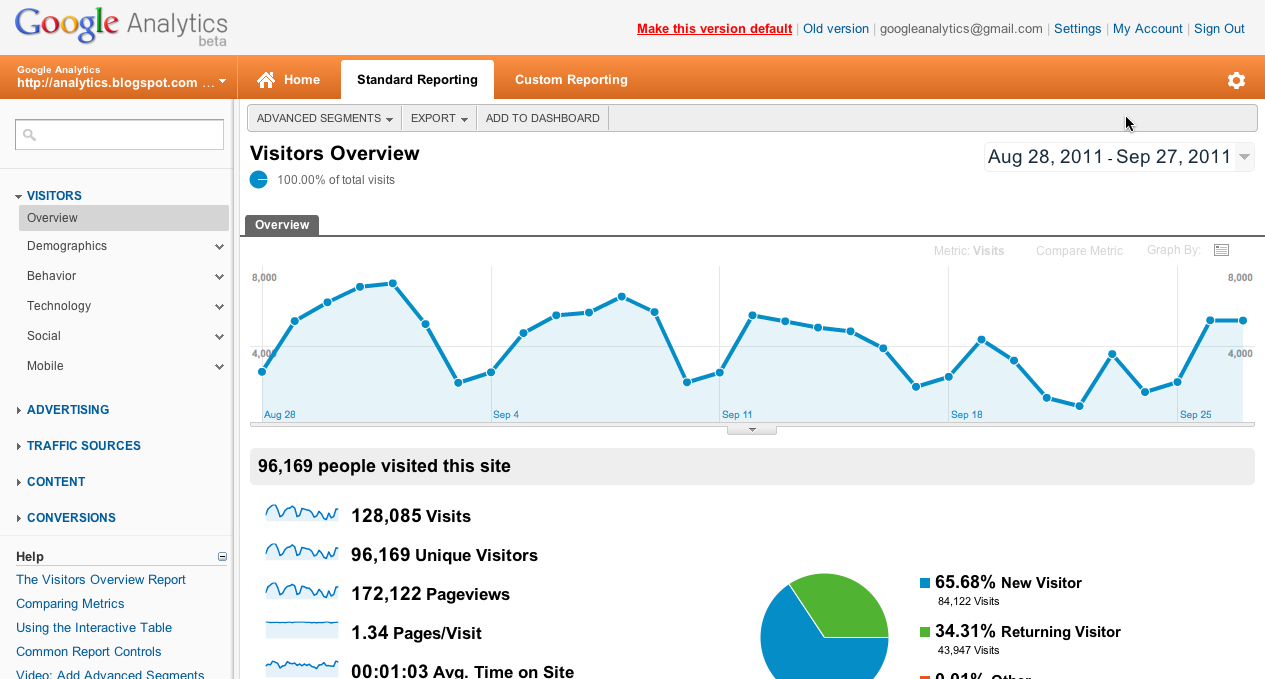The width and height of the screenshot is (1265, 679).
Task: Click the Sign Out link
Action: click(x=1219, y=29)
